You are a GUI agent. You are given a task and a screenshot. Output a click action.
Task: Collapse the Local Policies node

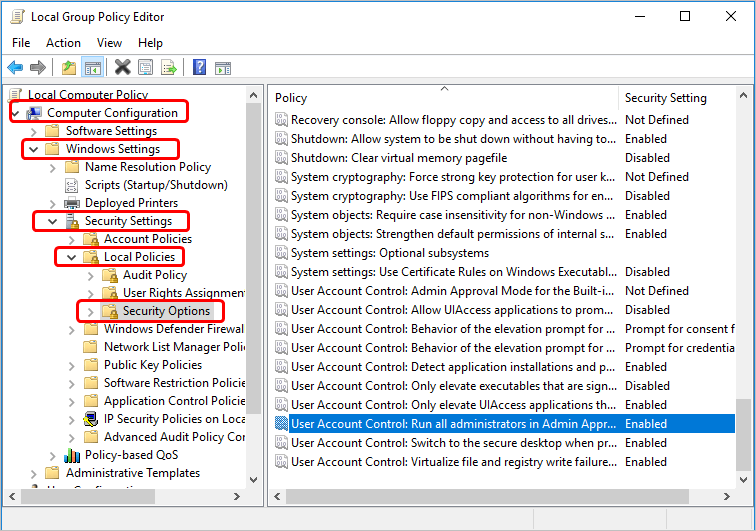pos(72,257)
